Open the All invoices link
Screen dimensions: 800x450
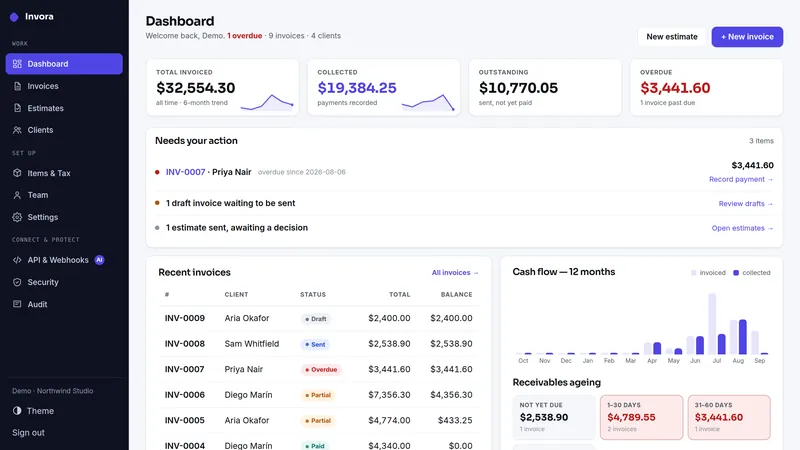pos(455,272)
